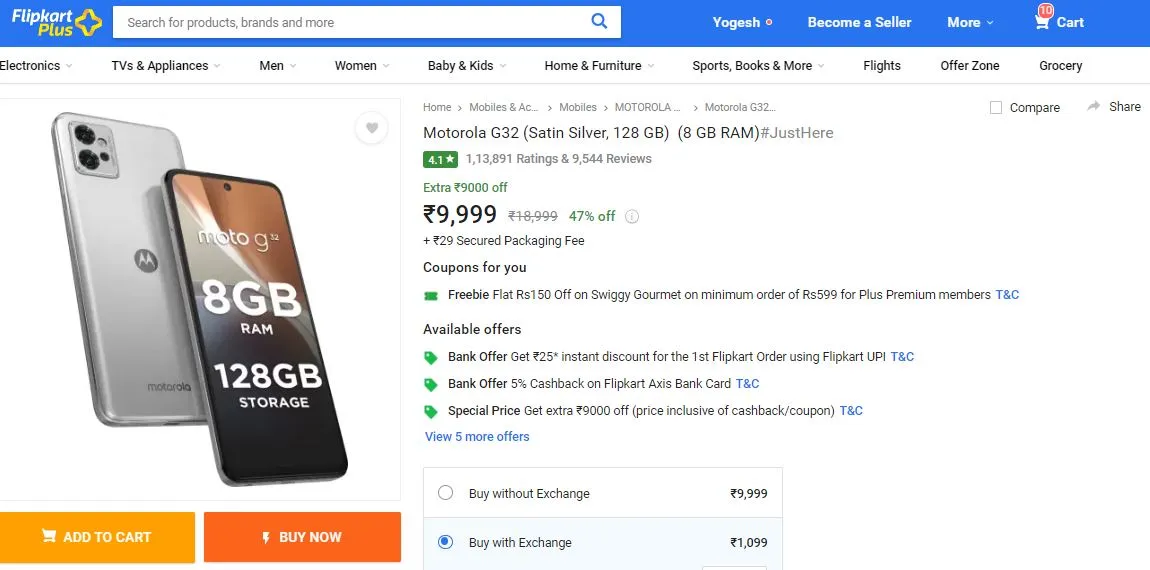1150x570 pixels.
Task: Click the 4.1 star rating badge
Action: pyautogui.click(x=440, y=158)
